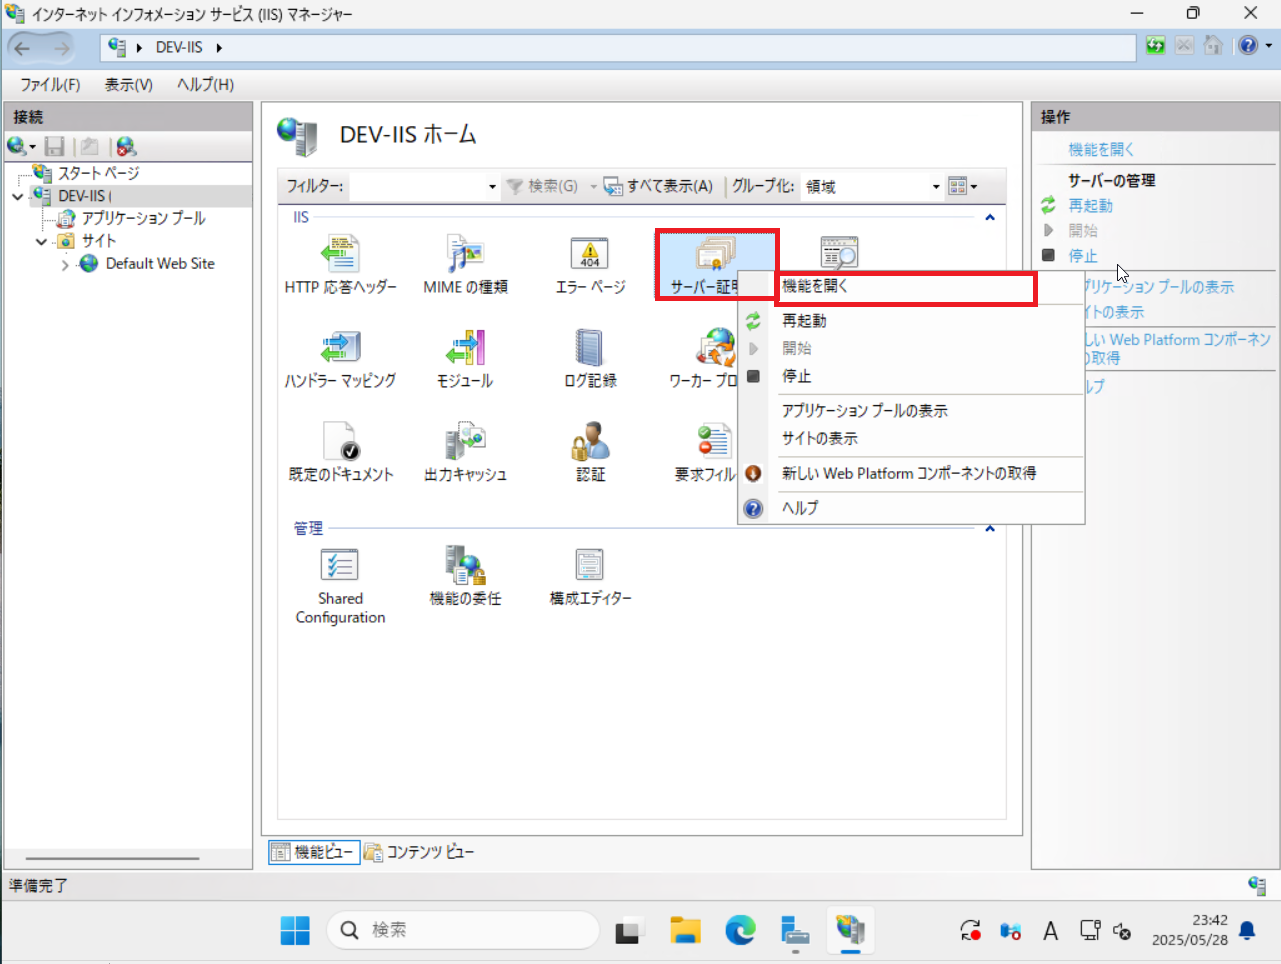Click the taskbar 検索 box
The width and height of the screenshot is (1281, 964).
click(463, 930)
